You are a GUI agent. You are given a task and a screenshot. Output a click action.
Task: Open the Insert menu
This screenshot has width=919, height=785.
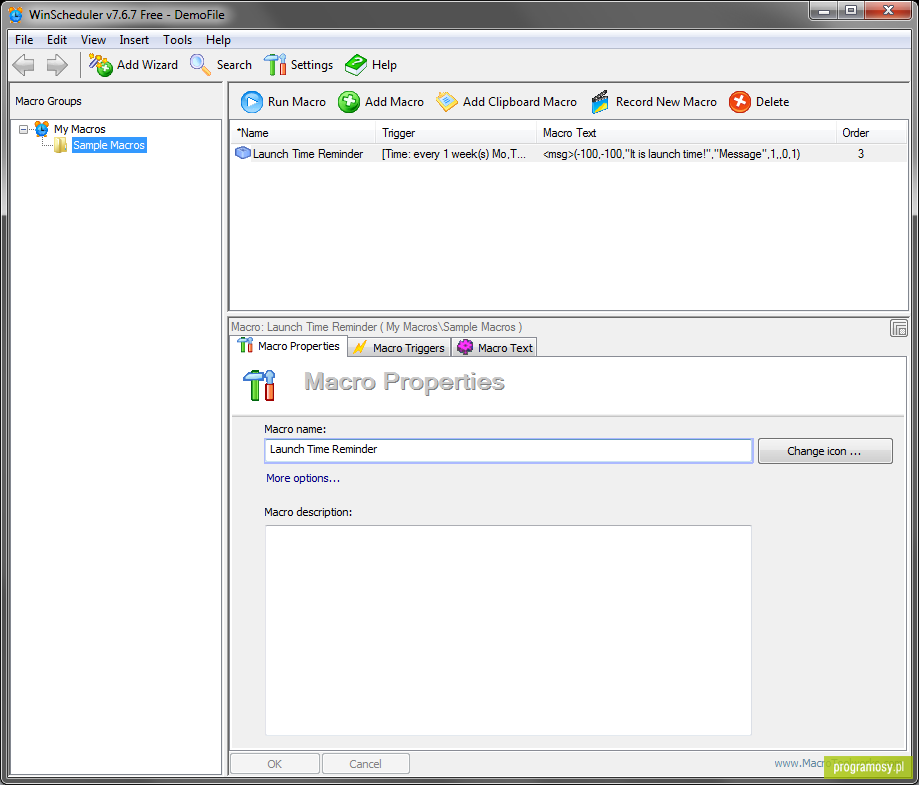(x=134, y=40)
